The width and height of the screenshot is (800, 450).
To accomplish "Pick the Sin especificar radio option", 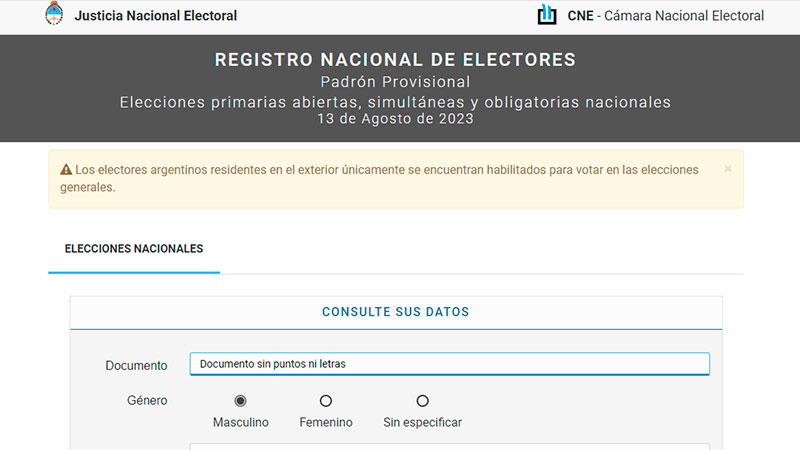I will (x=422, y=401).
